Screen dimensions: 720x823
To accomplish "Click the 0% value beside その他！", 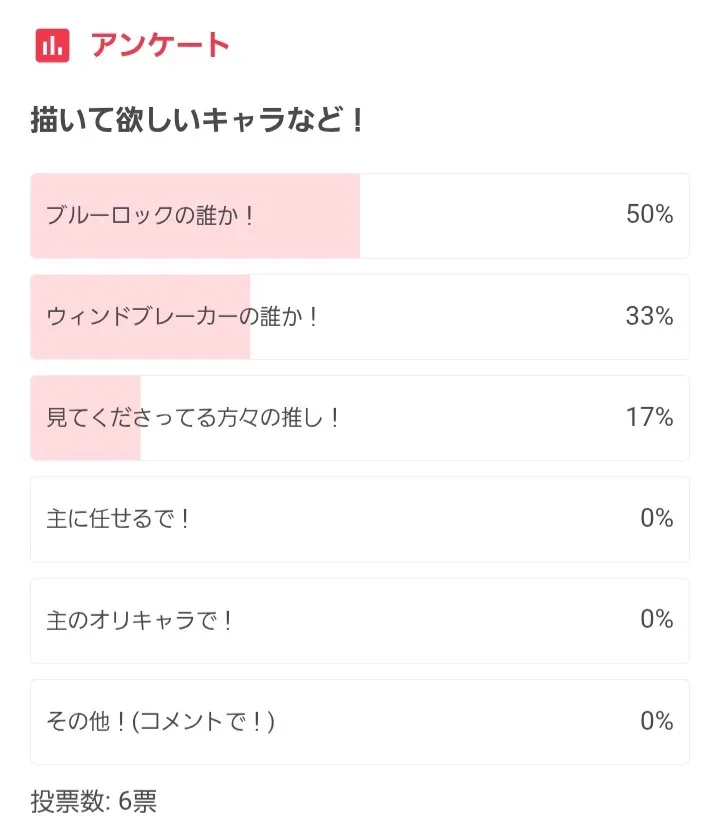I will (656, 721).
